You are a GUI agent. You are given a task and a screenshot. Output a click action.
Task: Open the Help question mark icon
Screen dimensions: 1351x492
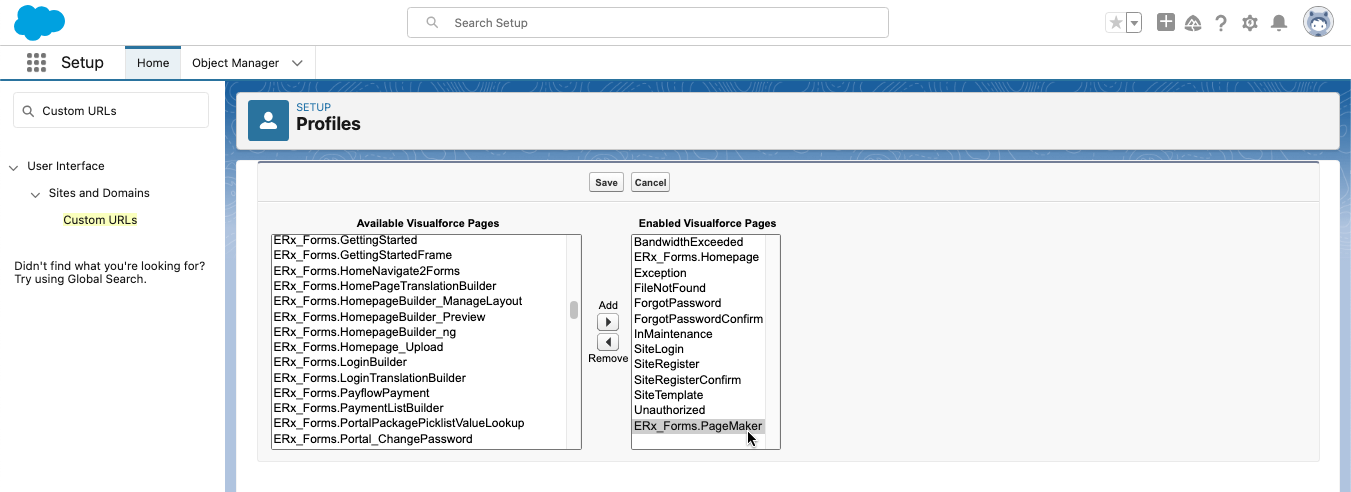[1221, 23]
